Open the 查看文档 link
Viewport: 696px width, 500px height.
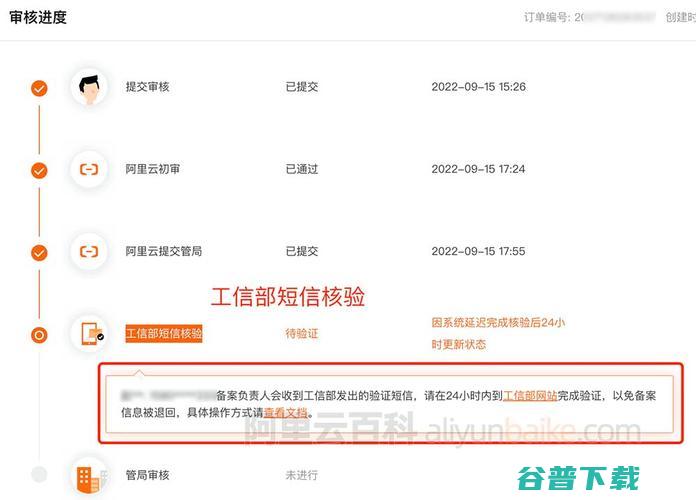(286, 413)
